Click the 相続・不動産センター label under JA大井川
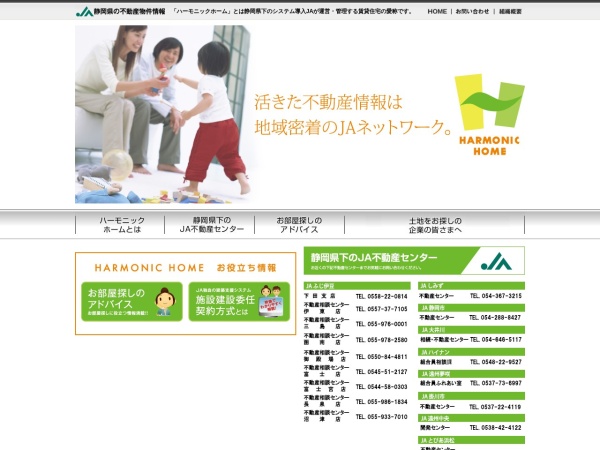600x450 pixels. click(x=444, y=340)
